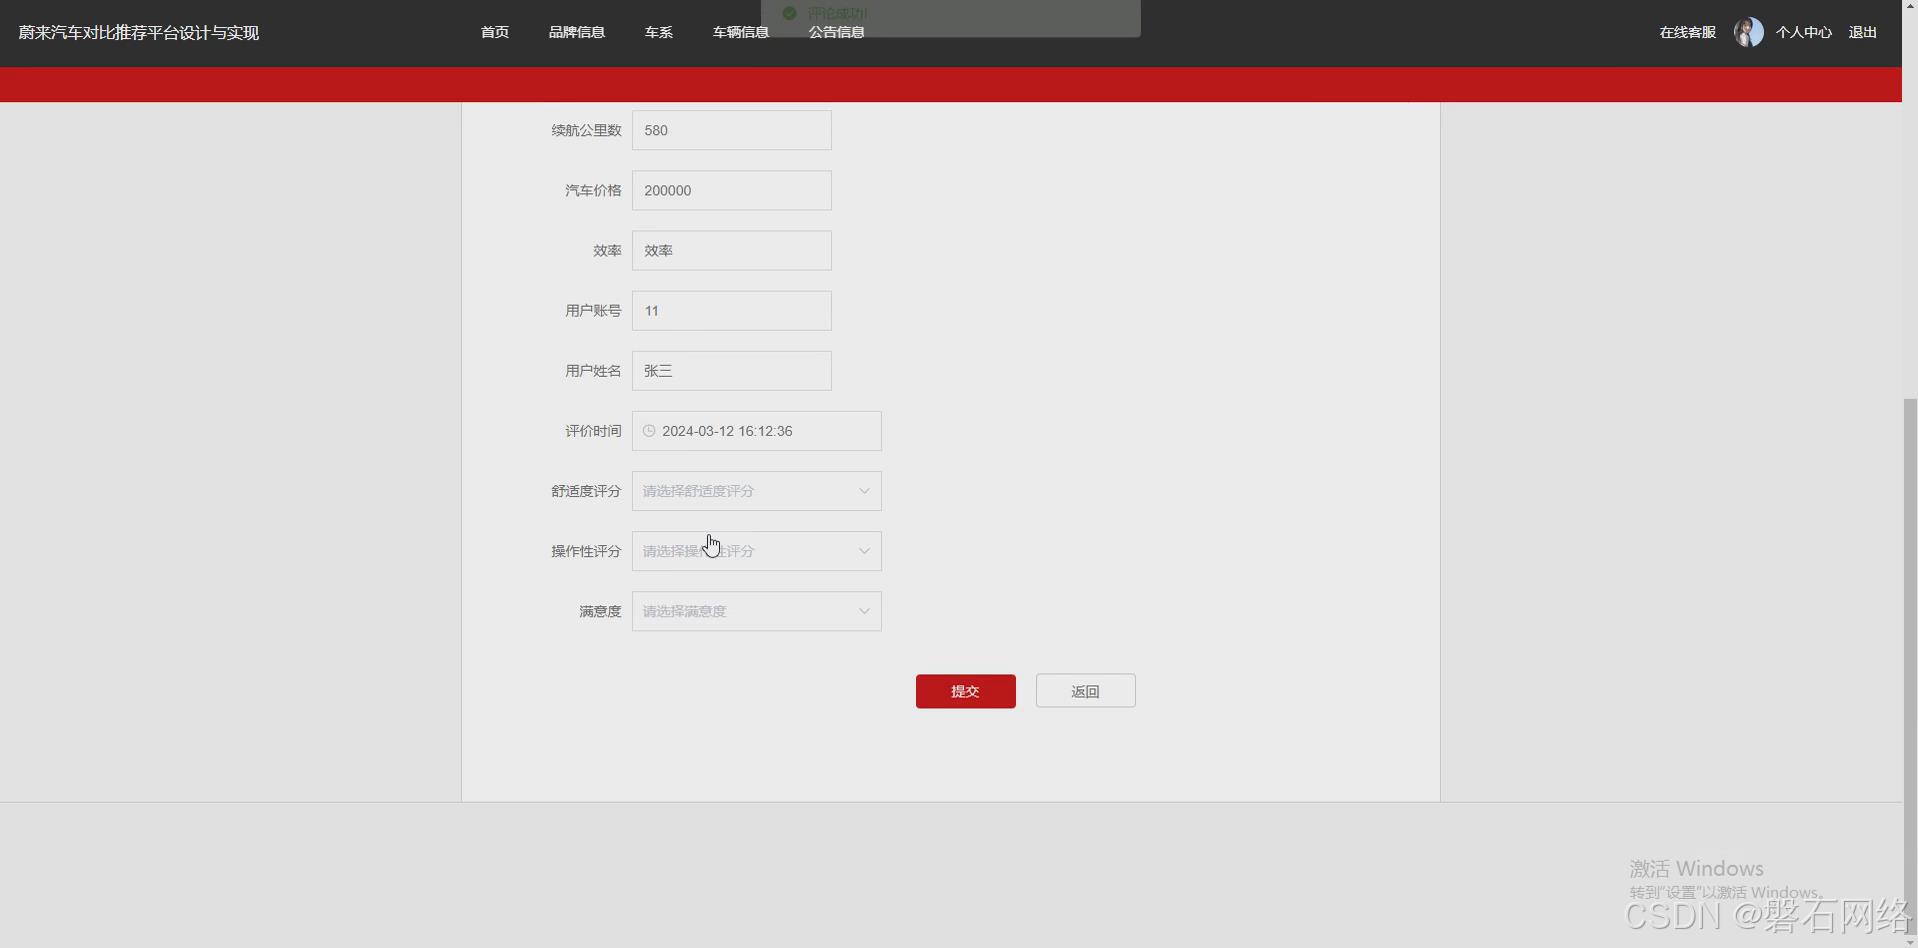Navigate to 首页 in the top menu
Image resolution: width=1918 pixels, height=948 pixels.
pyautogui.click(x=493, y=31)
